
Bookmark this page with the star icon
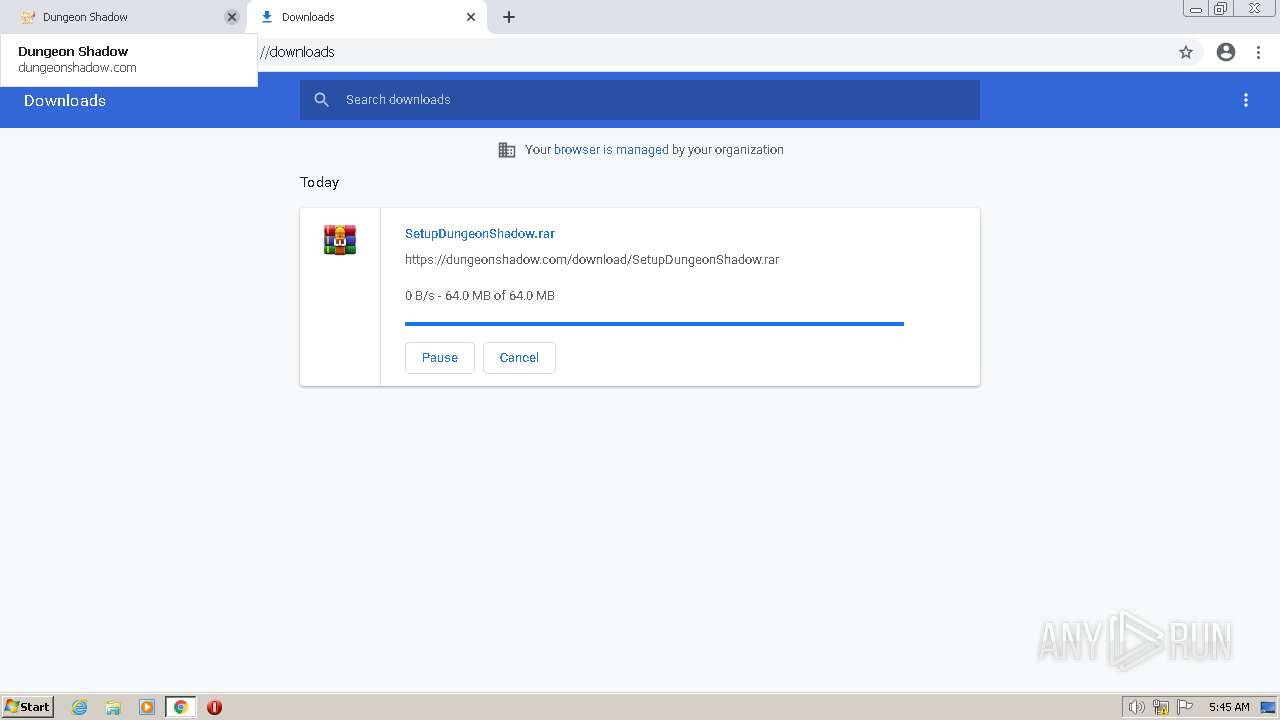[x=1186, y=52]
